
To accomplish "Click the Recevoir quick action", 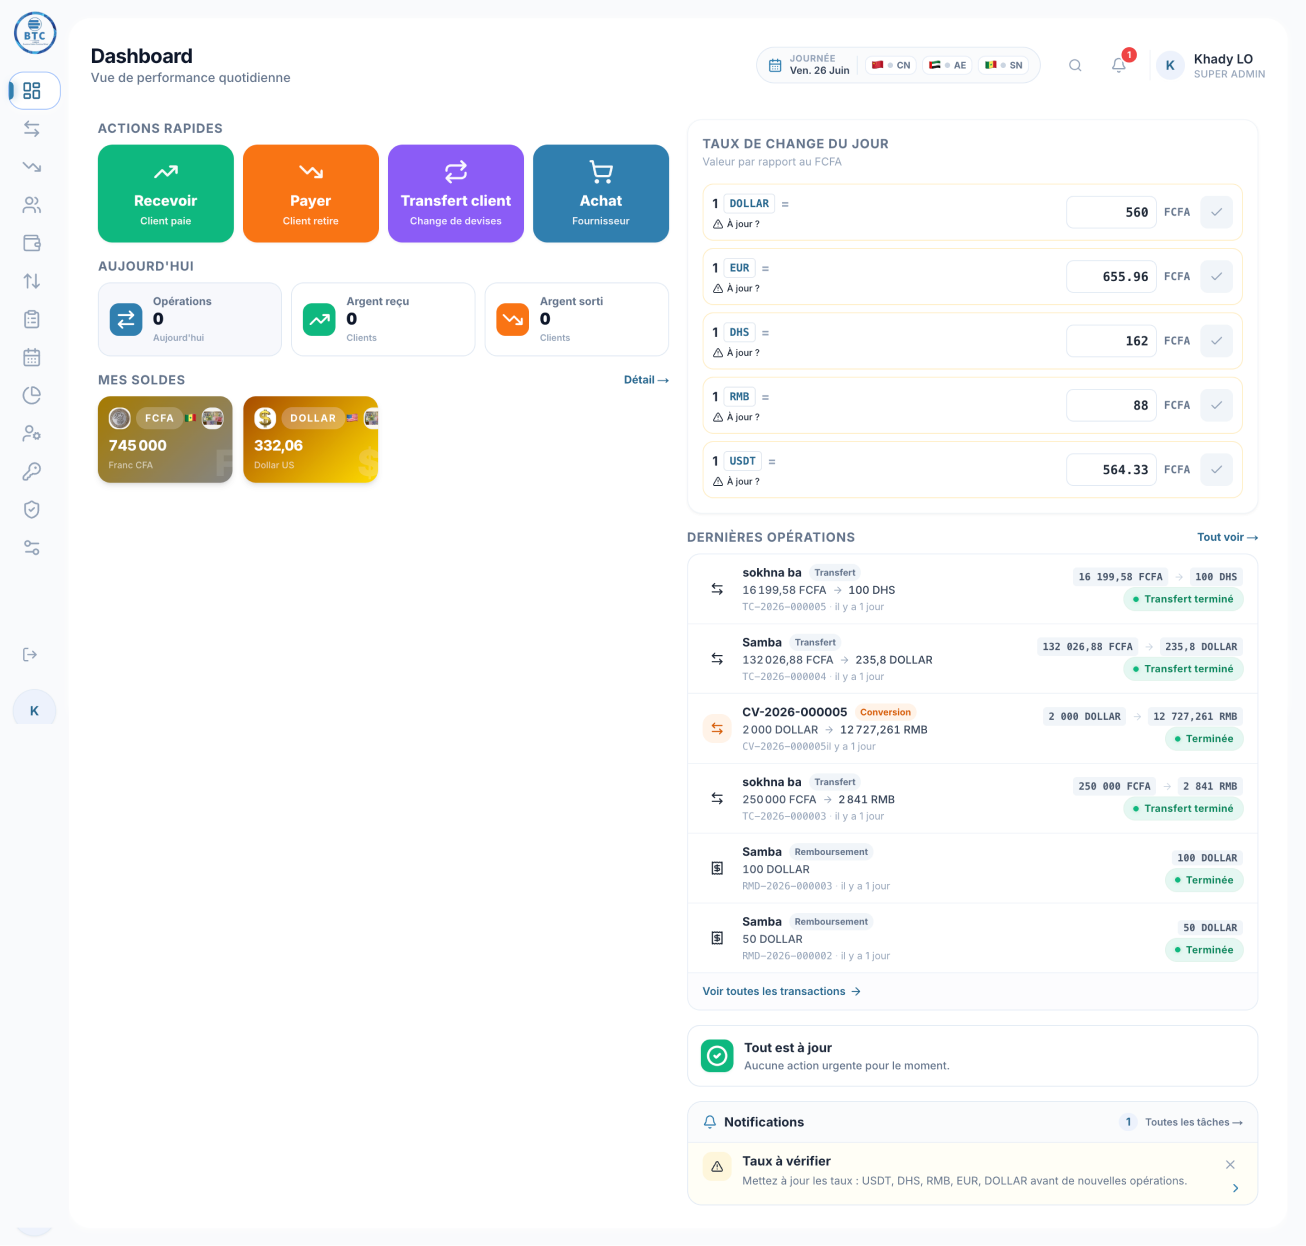I will click(166, 193).
